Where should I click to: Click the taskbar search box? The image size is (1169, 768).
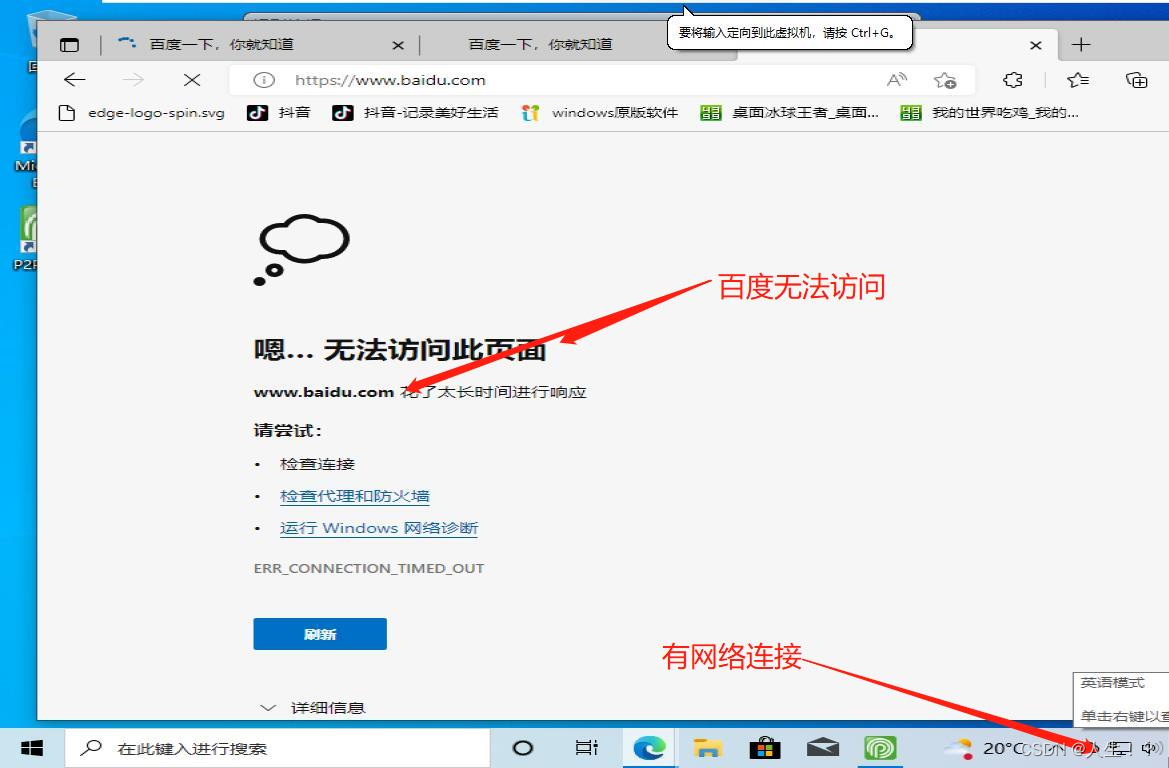point(277,748)
